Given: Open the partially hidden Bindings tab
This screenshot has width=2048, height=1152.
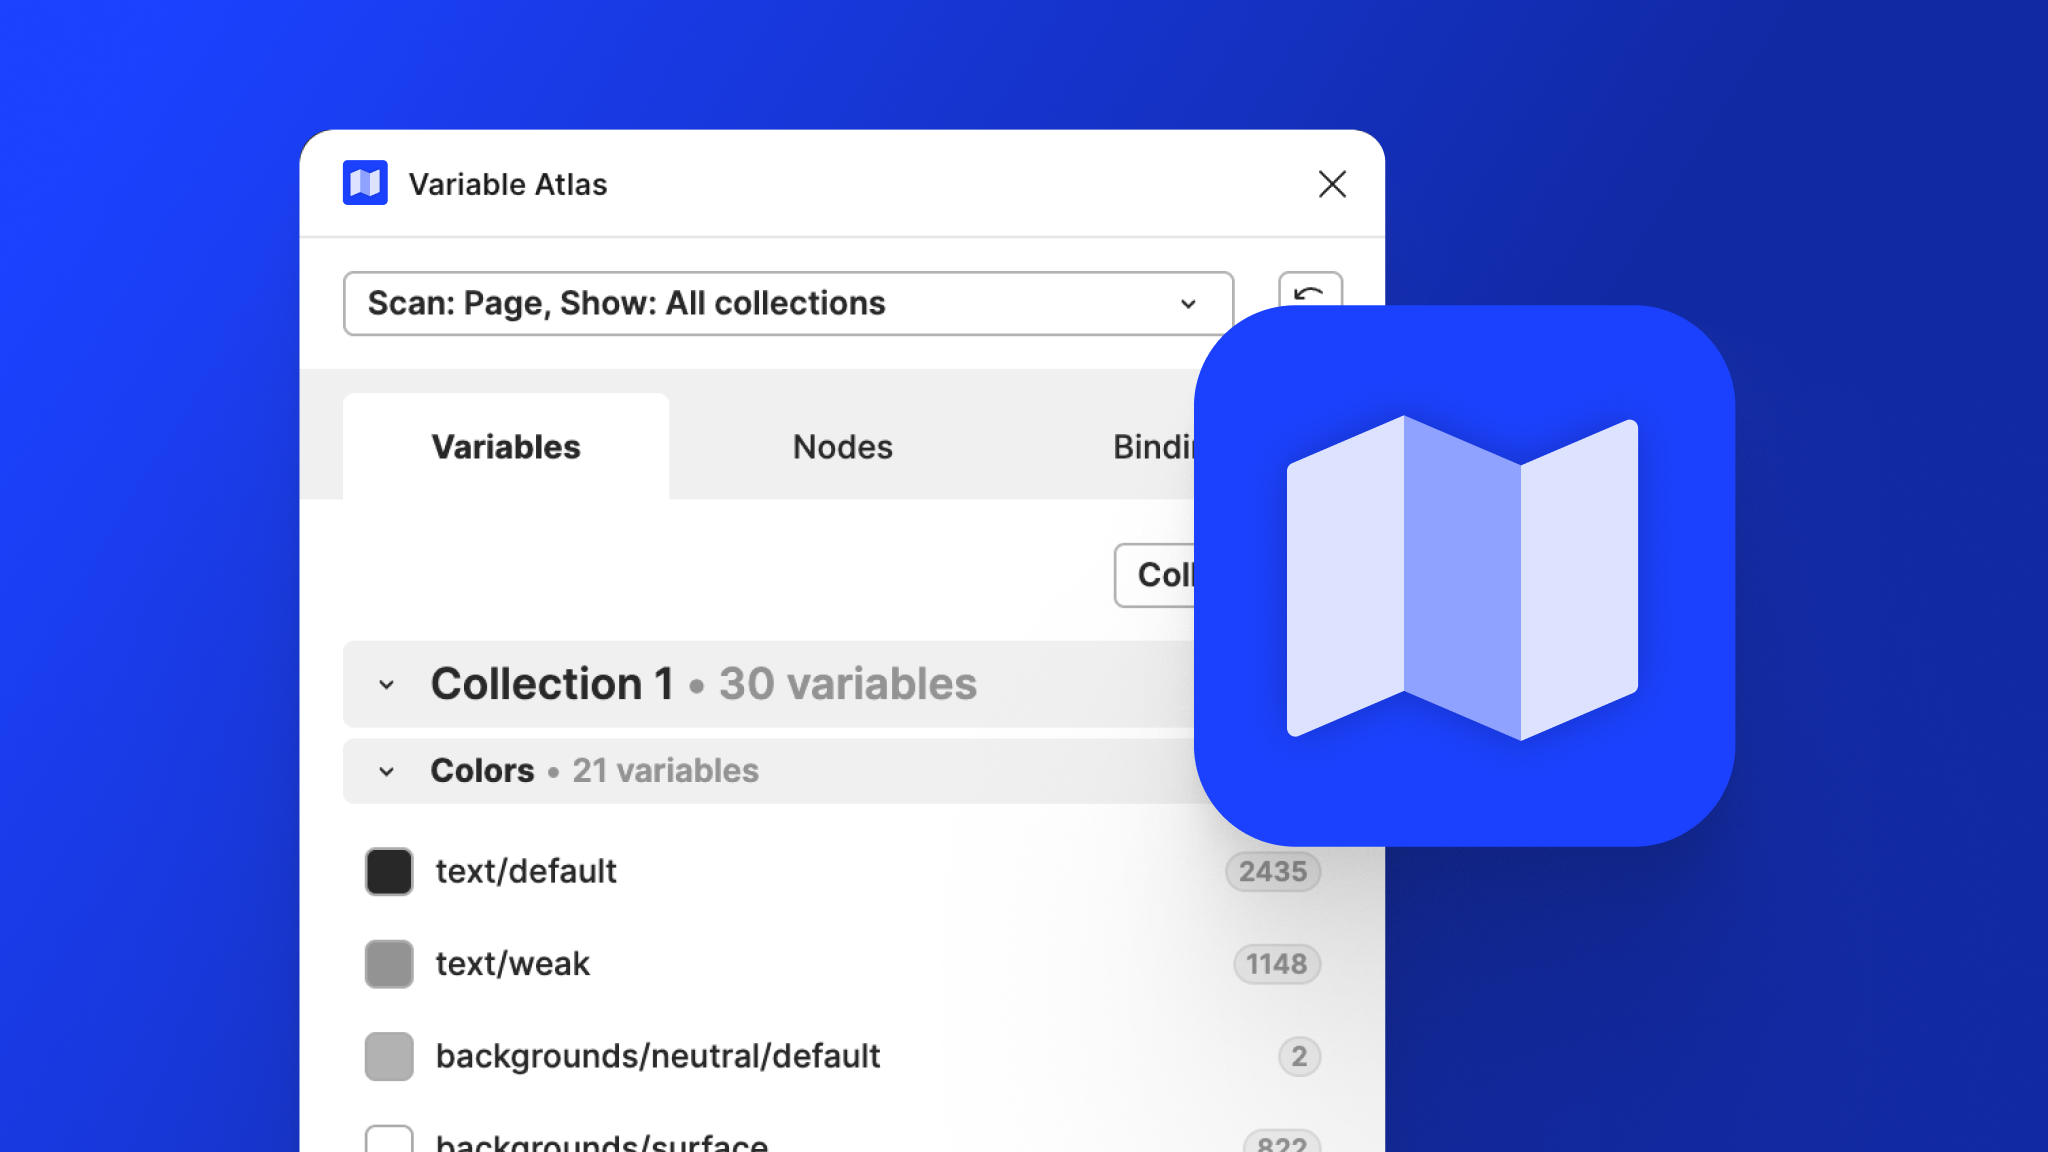Looking at the screenshot, I should [x=1153, y=447].
